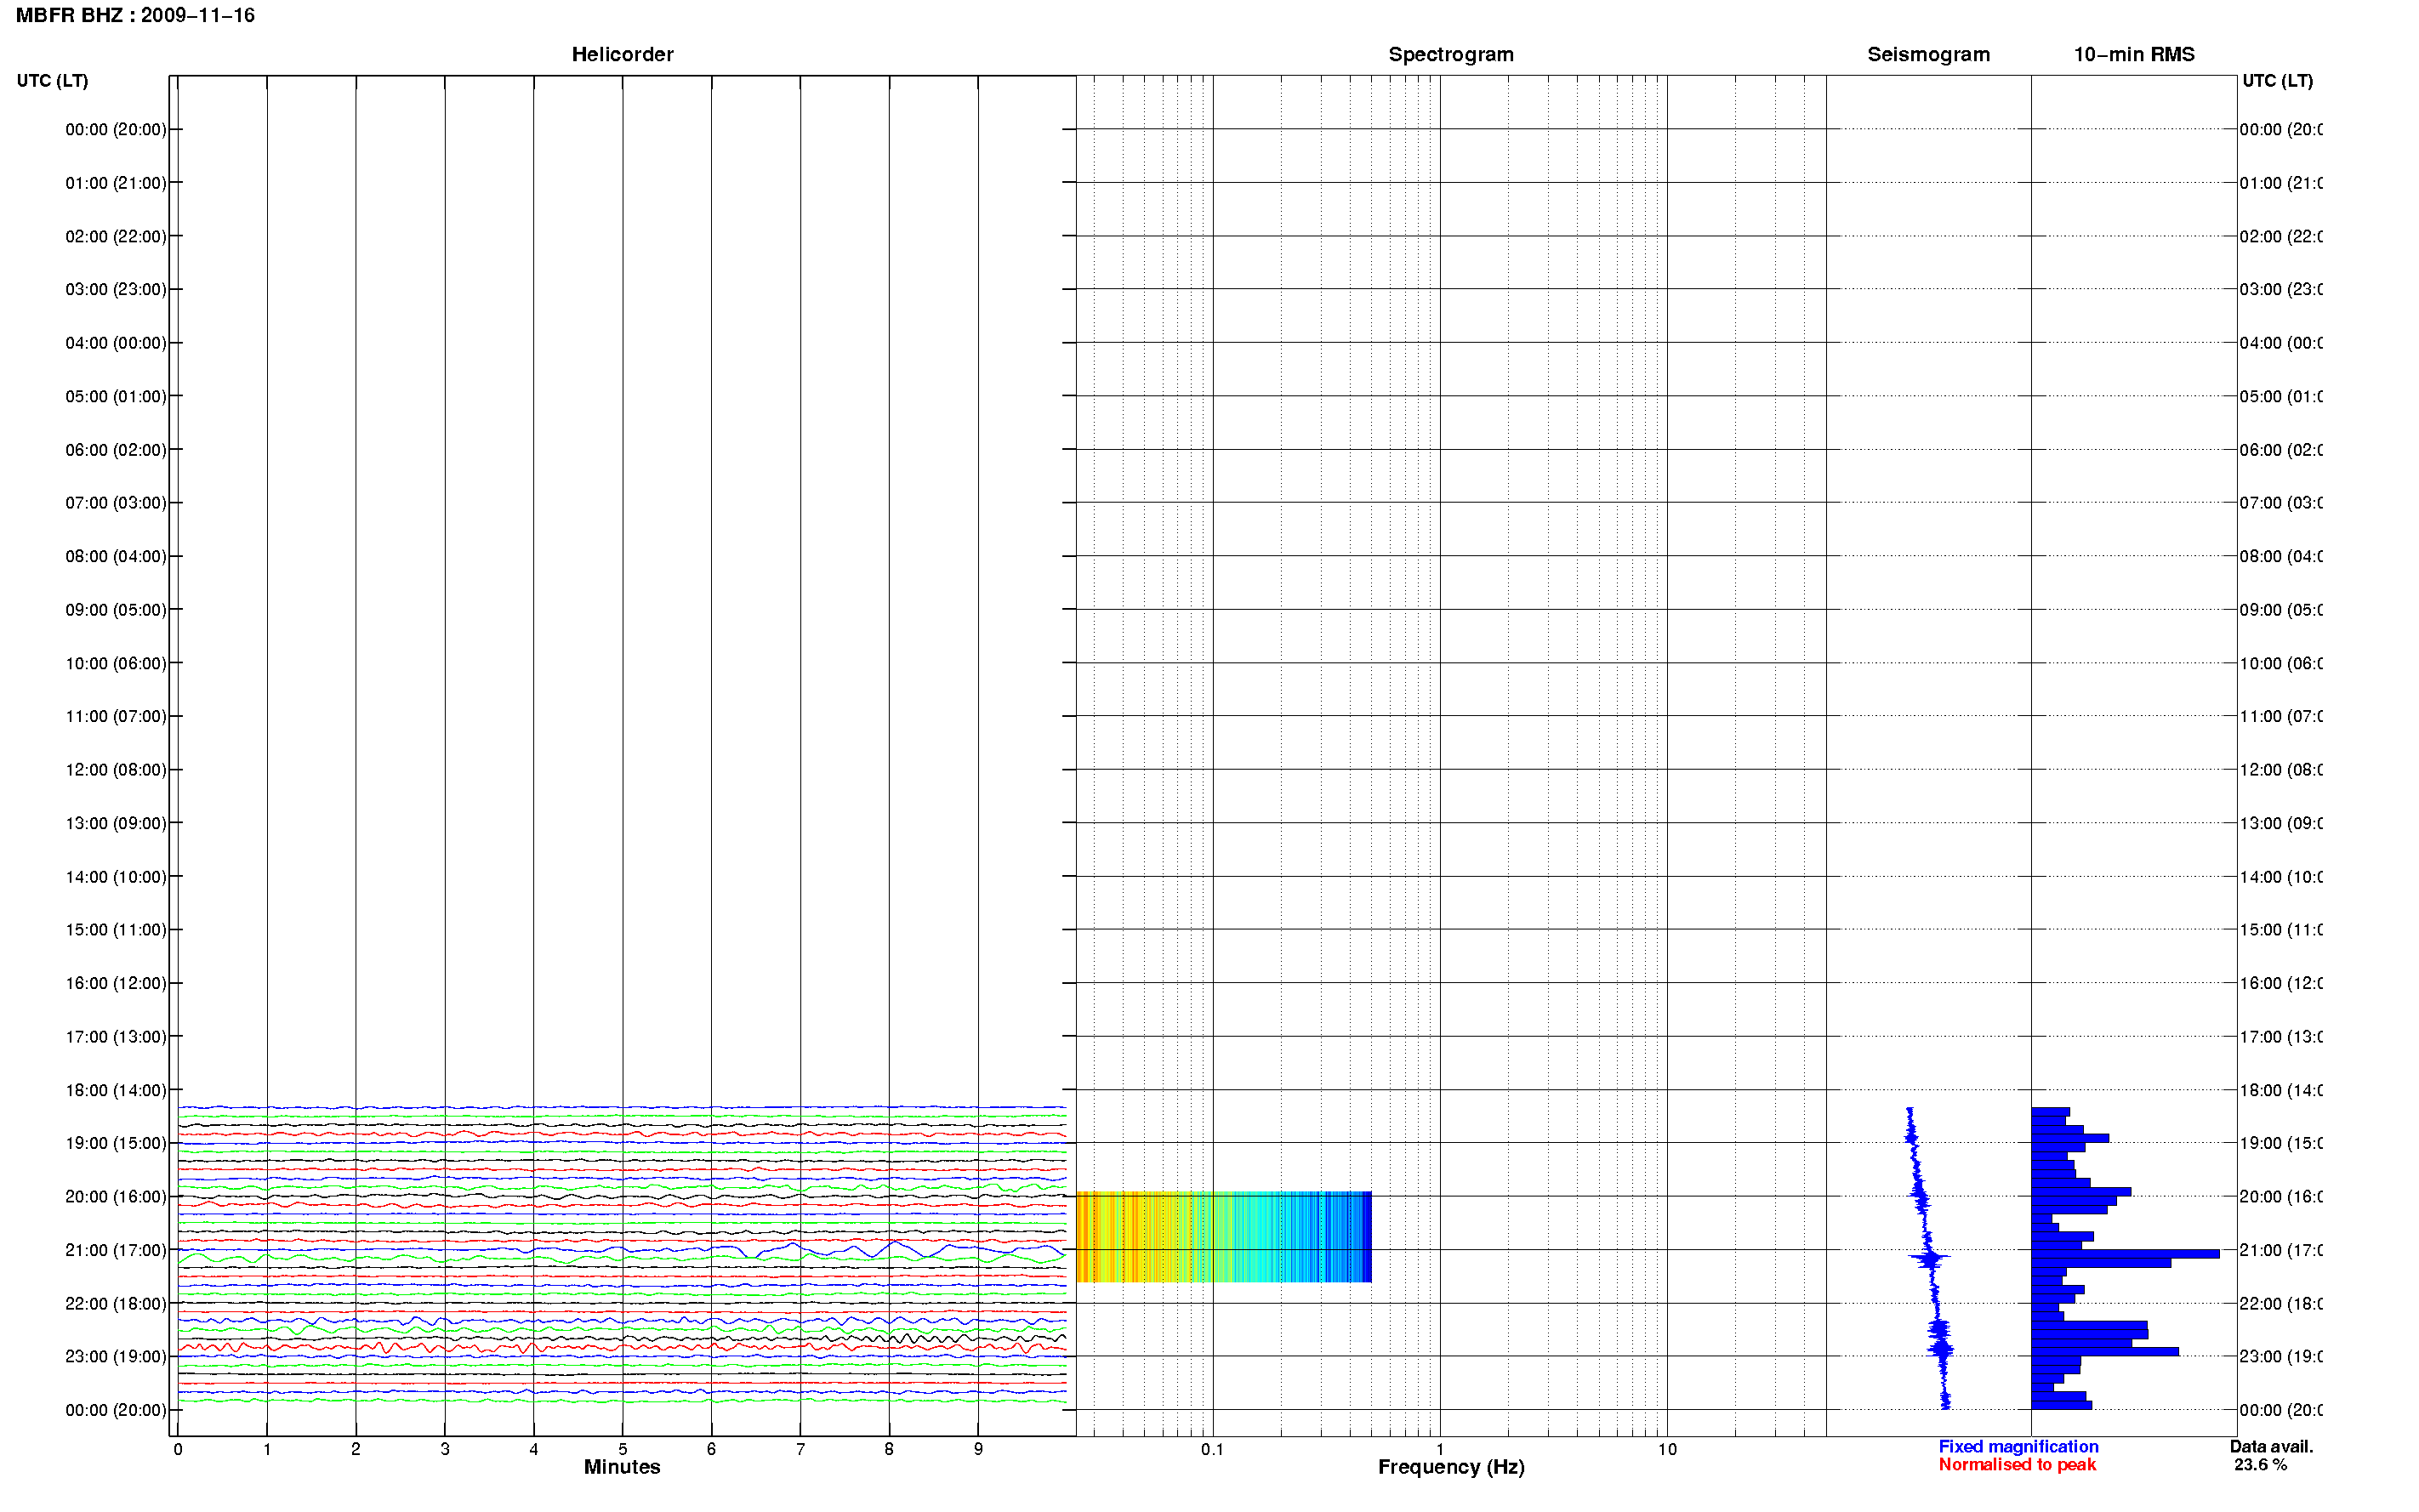
Task: Select left axis label 22:00 (18:00)
Action: click(x=116, y=1304)
